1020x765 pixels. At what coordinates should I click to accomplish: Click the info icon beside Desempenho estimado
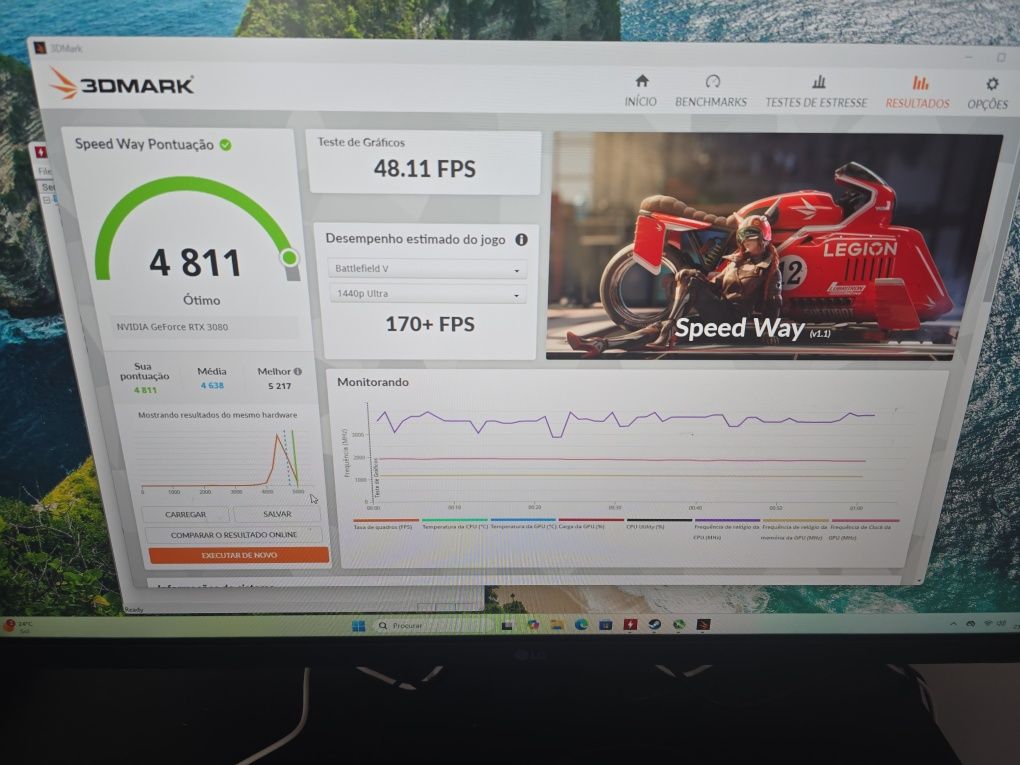click(521, 239)
